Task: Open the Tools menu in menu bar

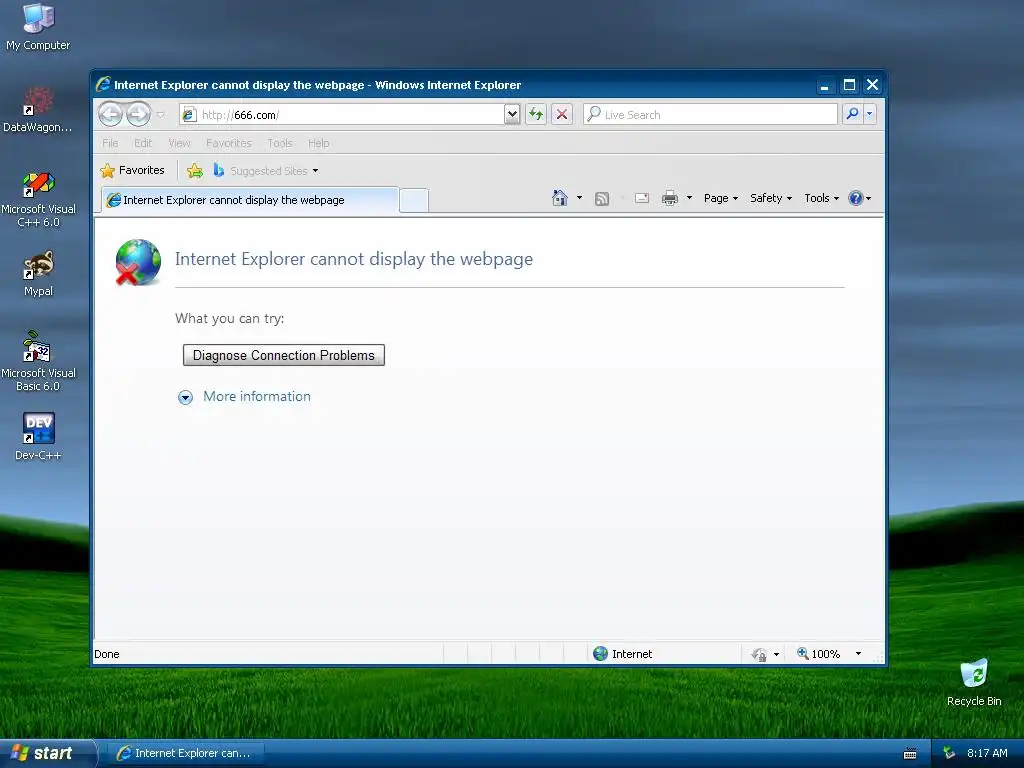Action: tap(280, 143)
